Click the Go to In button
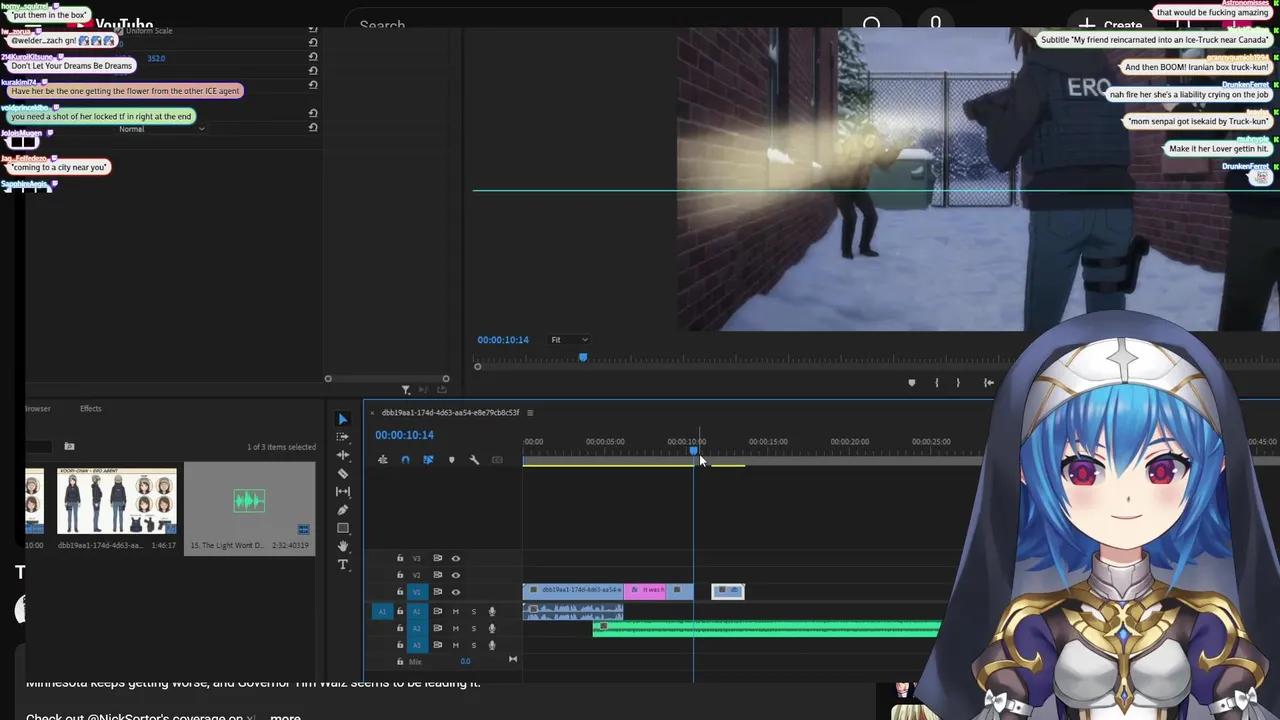 [x=989, y=382]
